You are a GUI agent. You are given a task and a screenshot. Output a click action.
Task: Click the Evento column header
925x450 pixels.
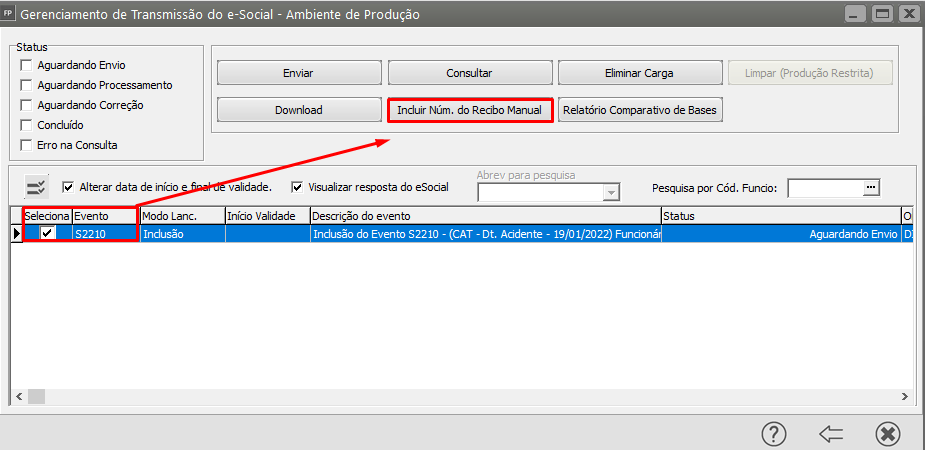coord(106,216)
